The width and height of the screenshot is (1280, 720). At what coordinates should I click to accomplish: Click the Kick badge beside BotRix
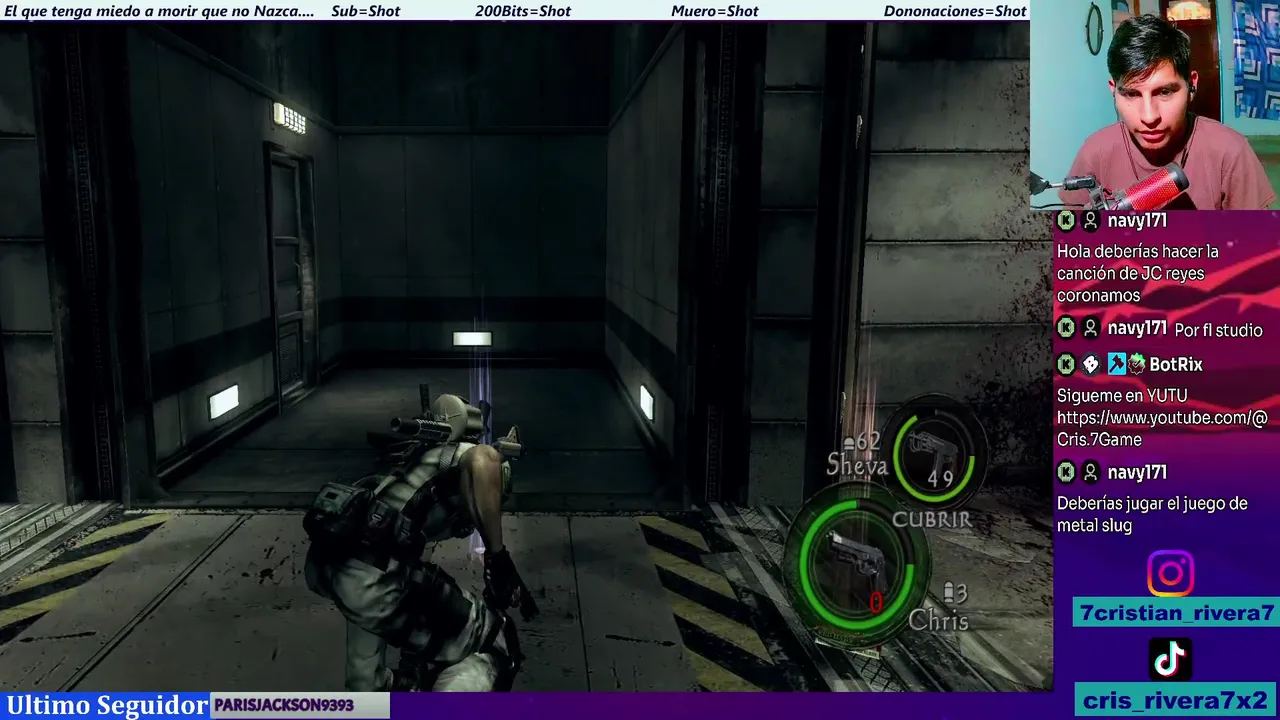point(1066,364)
